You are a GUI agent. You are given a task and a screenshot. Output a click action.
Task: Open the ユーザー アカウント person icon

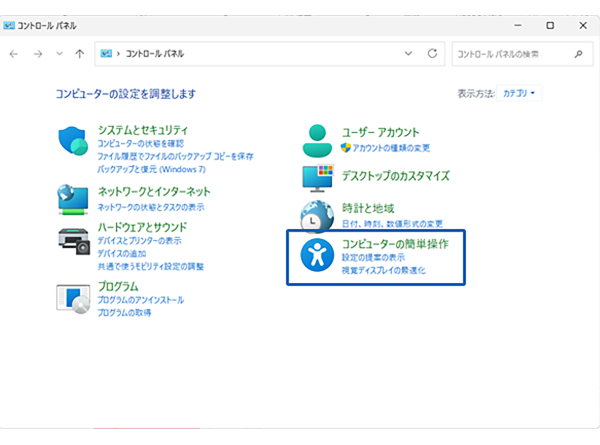317,140
